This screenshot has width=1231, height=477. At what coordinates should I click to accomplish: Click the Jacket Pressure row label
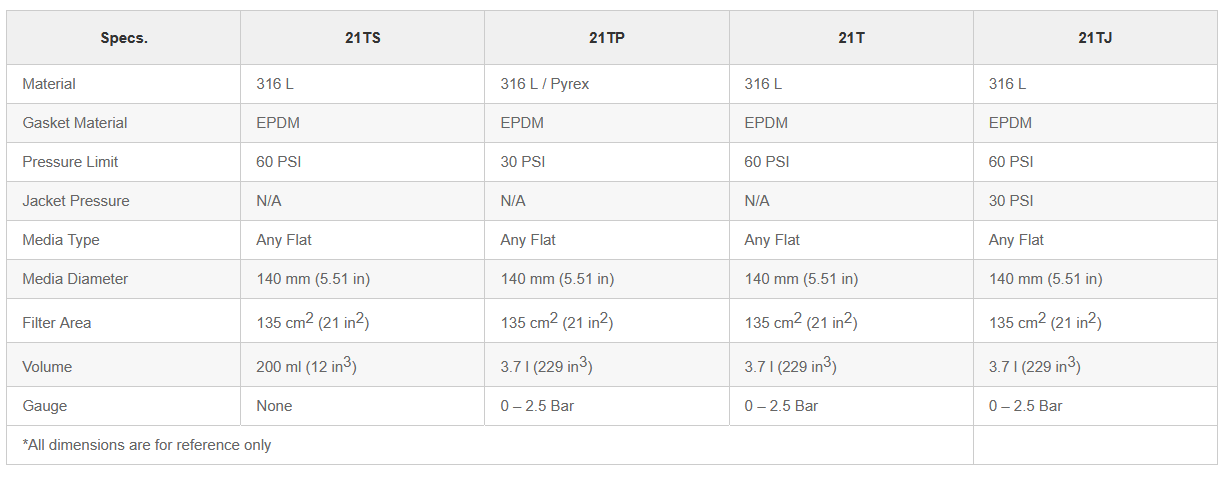point(76,201)
